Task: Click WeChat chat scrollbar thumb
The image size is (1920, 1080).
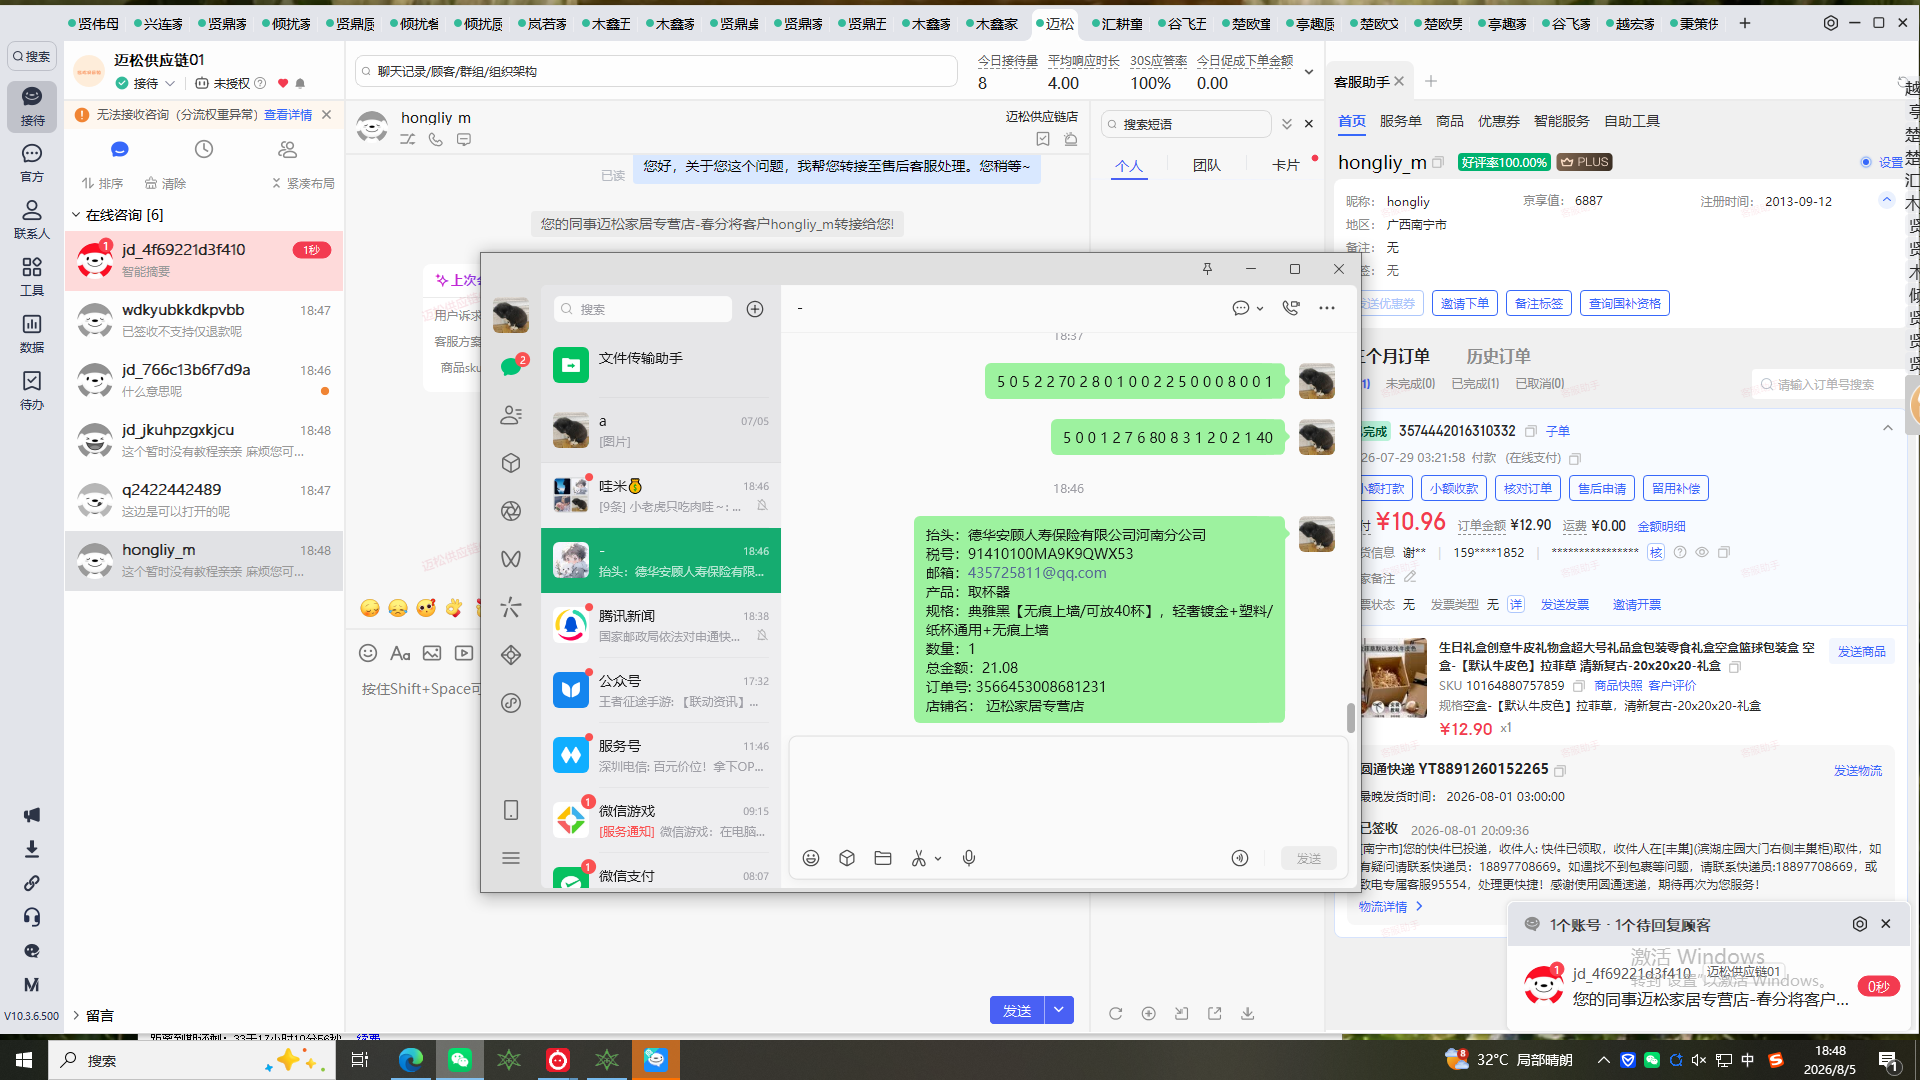Action: [x=1351, y=717]
